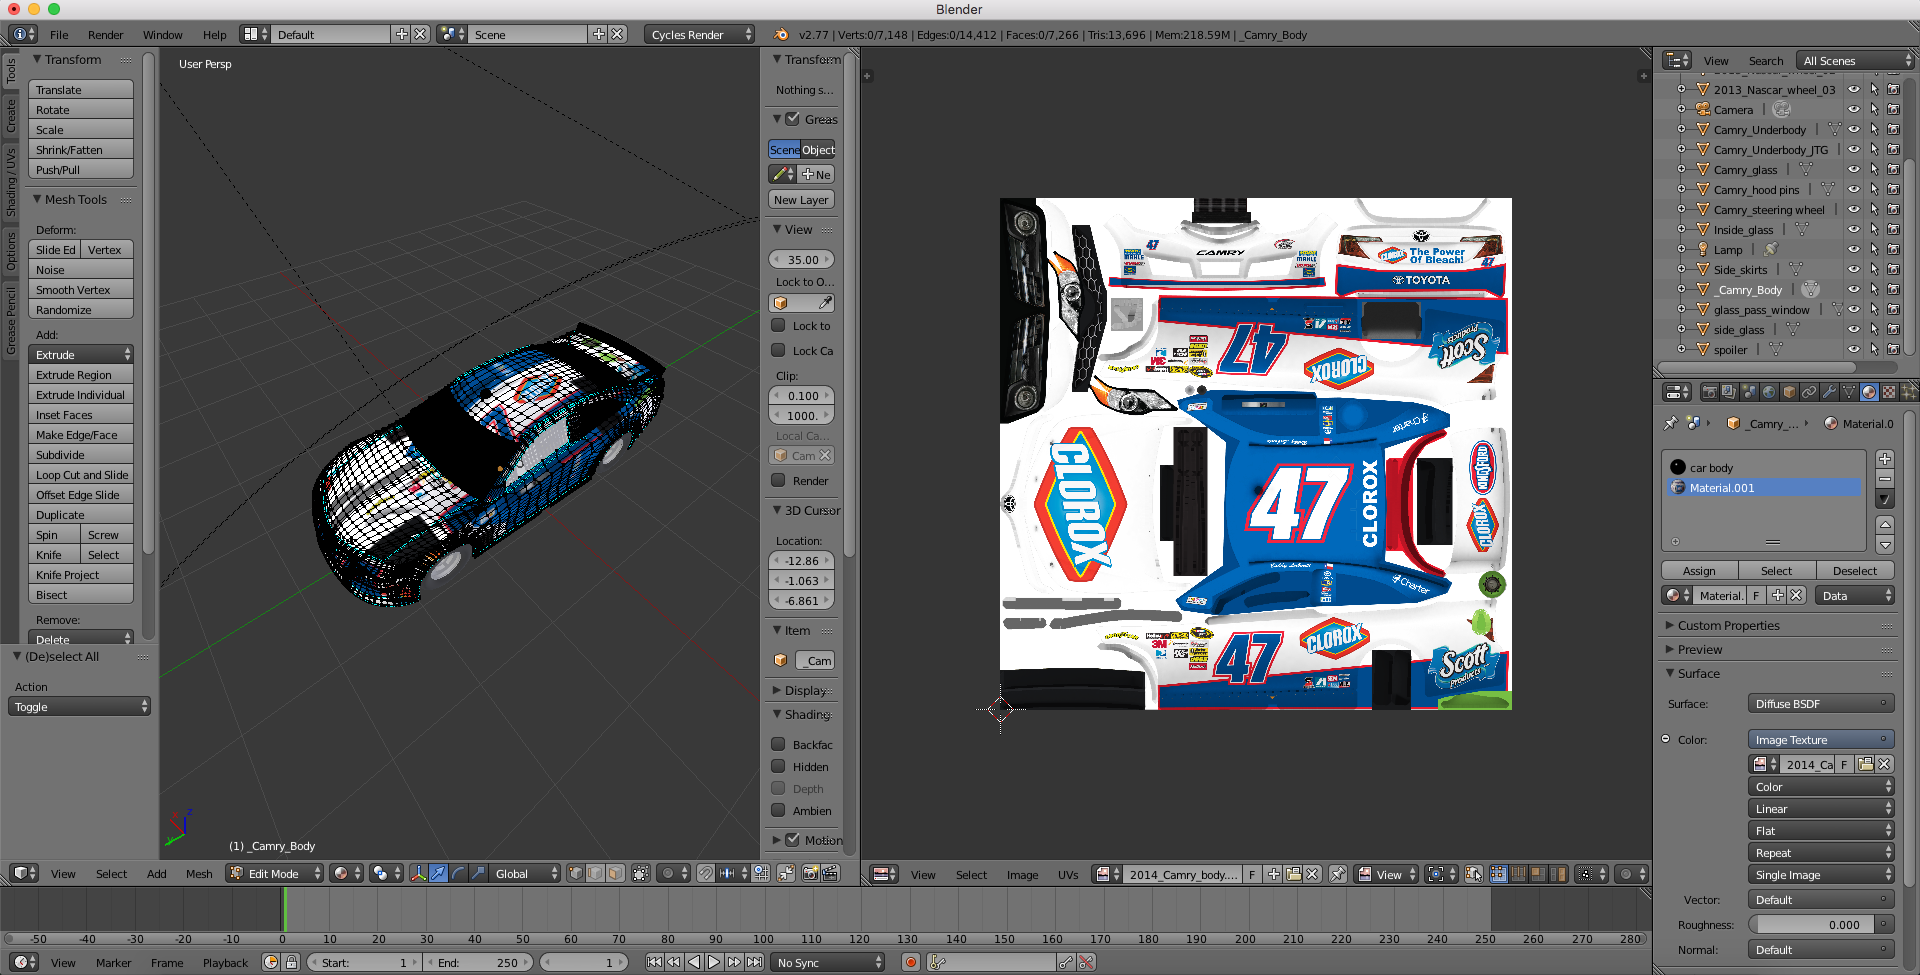
Task: Pin the image in UV editor
Action: coord(1337,874)
